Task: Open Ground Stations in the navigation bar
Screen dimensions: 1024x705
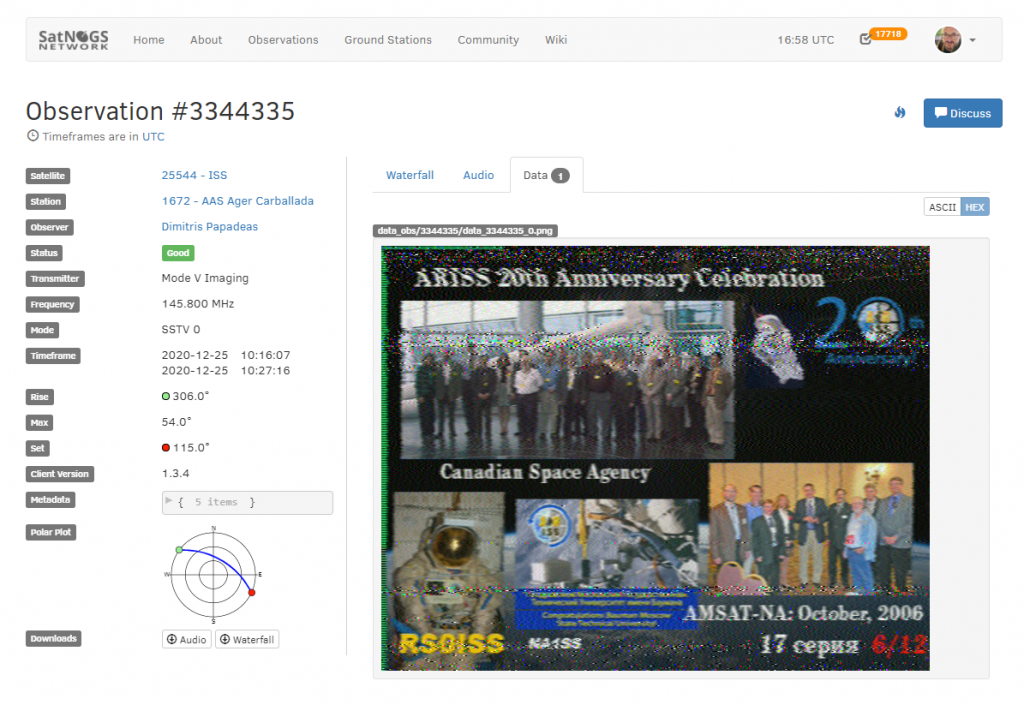Action: [x=388, y=40]
